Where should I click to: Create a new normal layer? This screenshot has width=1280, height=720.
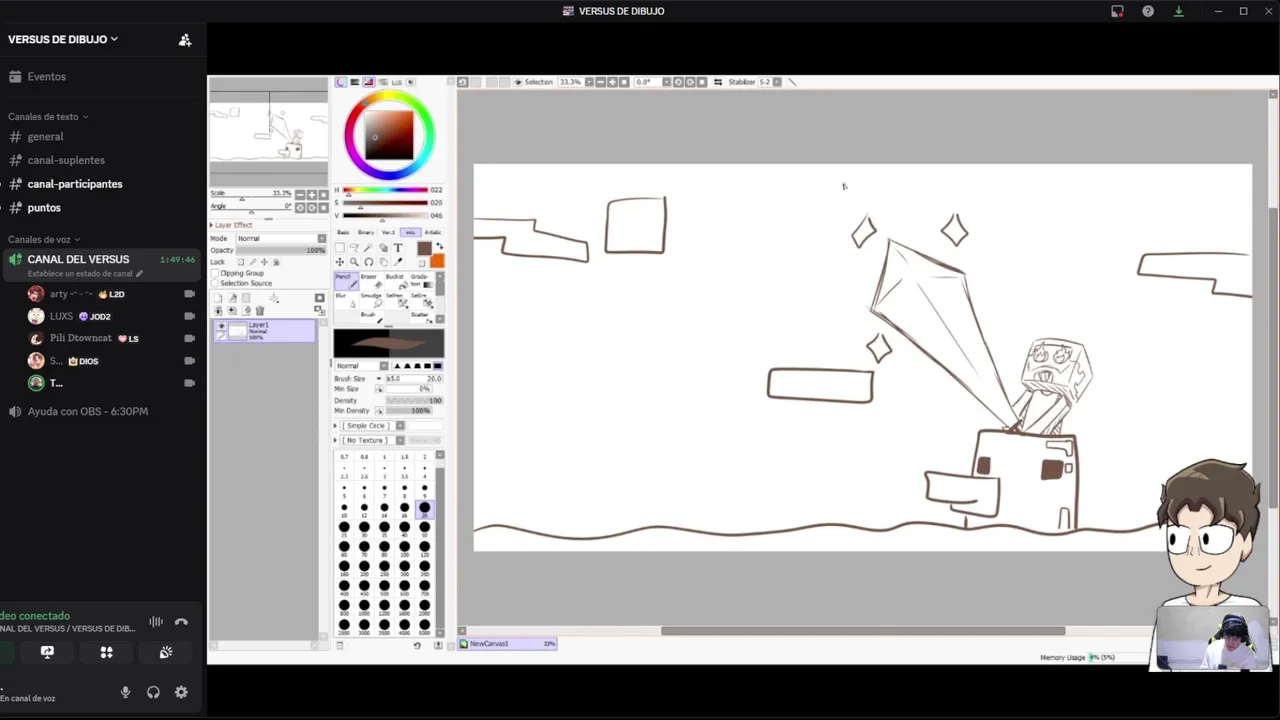(218, 298)
